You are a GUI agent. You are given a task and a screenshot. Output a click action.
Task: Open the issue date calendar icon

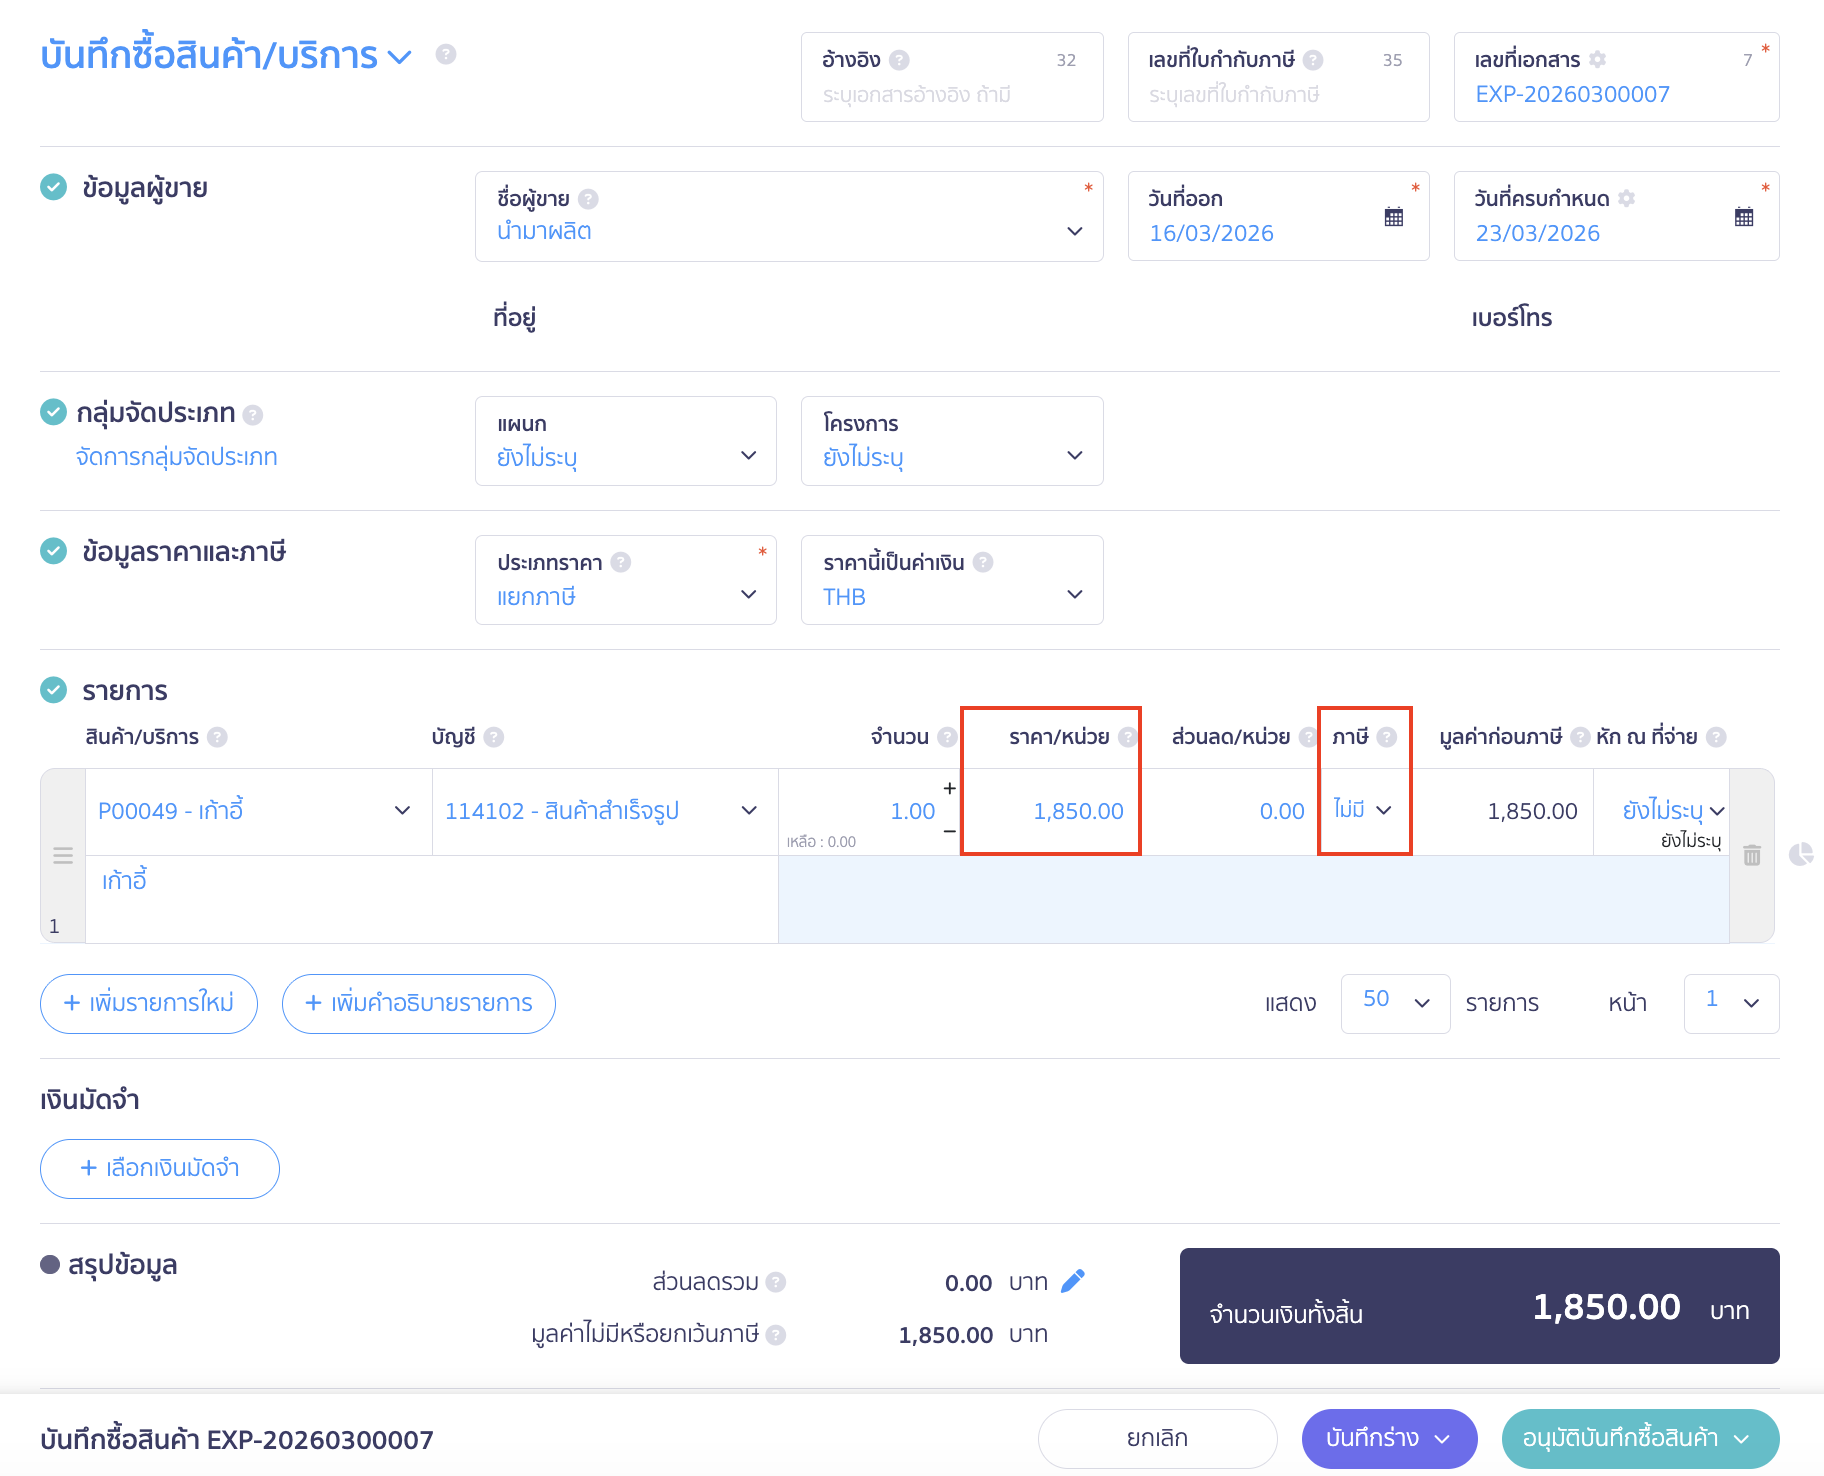(x=1393, y=217)
